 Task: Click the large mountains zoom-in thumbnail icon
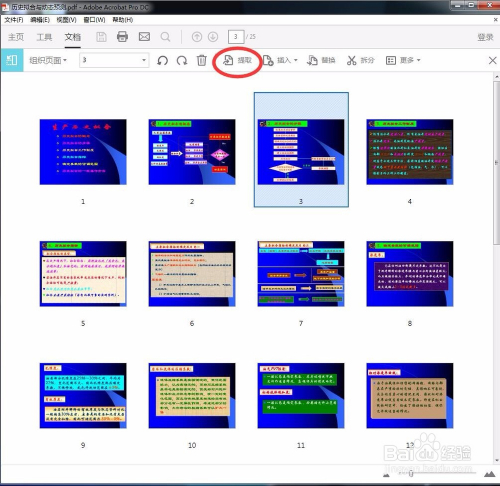point(489,474)
